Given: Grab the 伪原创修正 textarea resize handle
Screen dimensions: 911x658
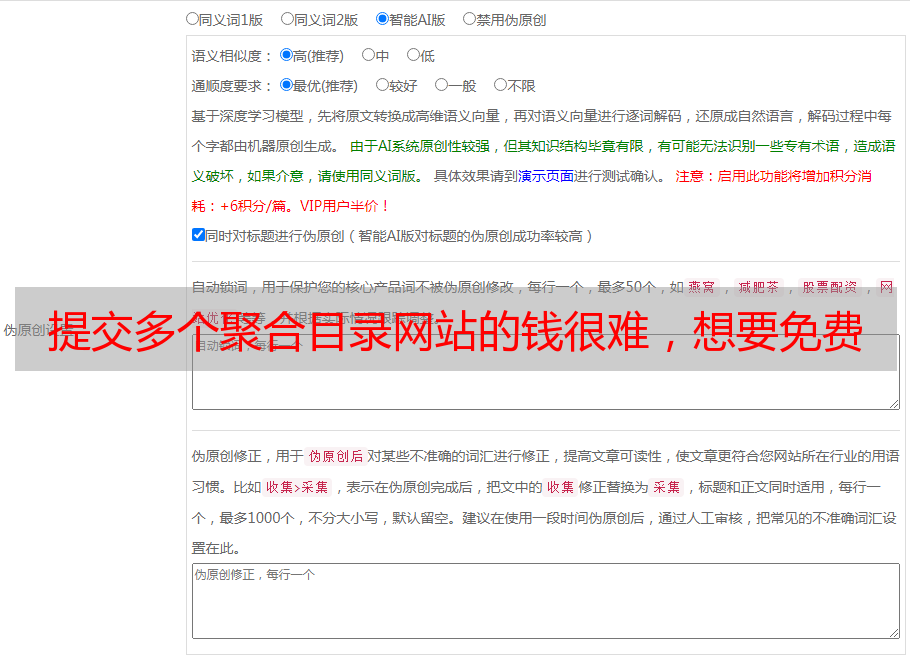Looking at the screenshot, I should click(x=894, y=632).
